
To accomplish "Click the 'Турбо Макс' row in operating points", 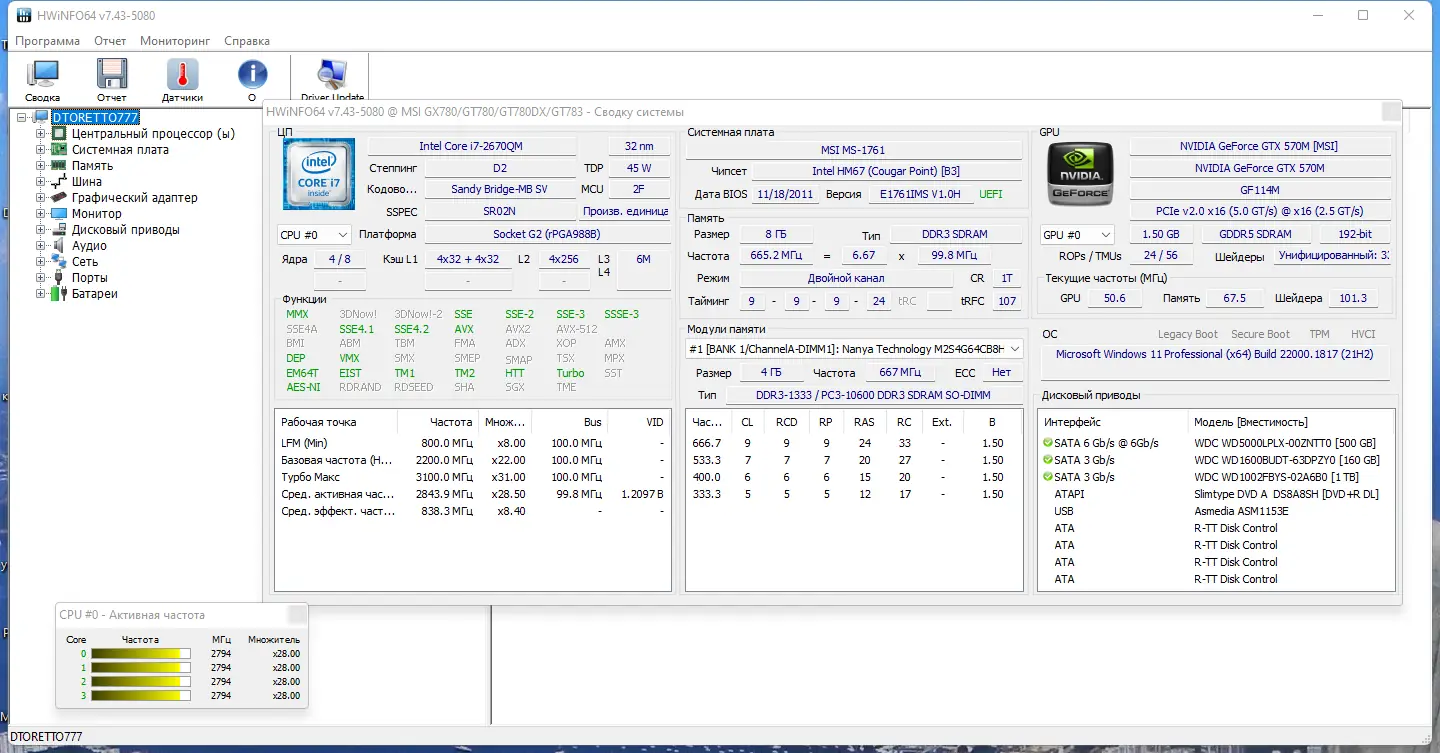I will point(472,477).
